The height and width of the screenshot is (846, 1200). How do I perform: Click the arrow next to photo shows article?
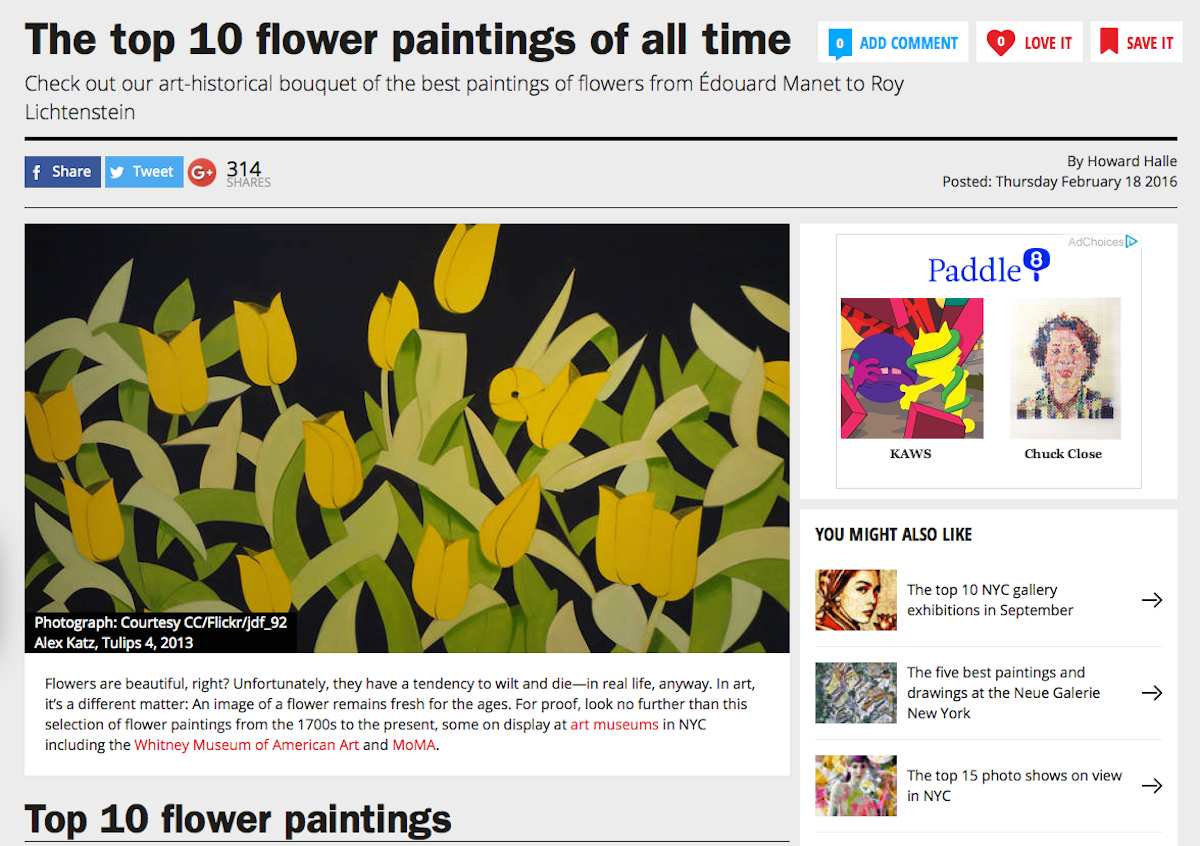[x=1152, y=786]
